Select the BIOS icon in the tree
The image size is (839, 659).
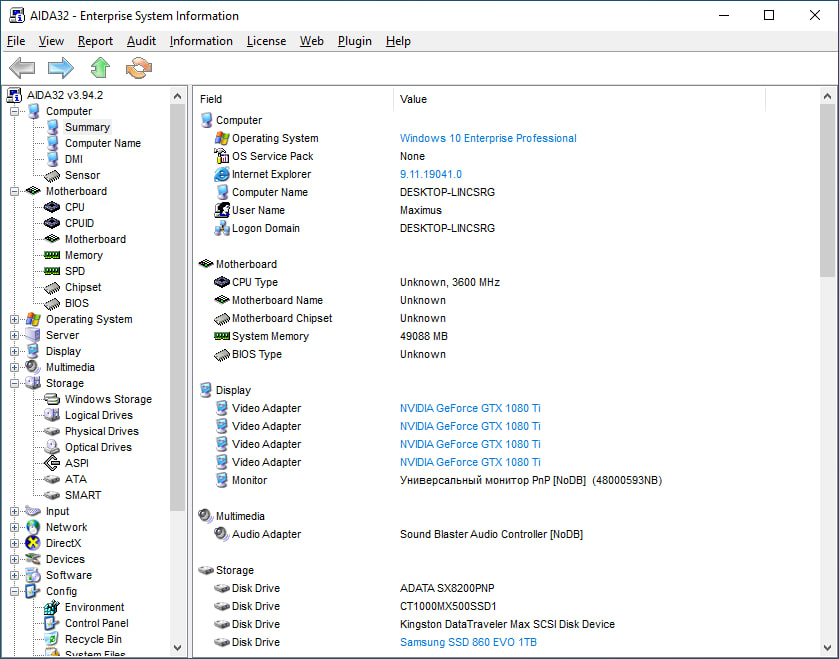point(52,304)
